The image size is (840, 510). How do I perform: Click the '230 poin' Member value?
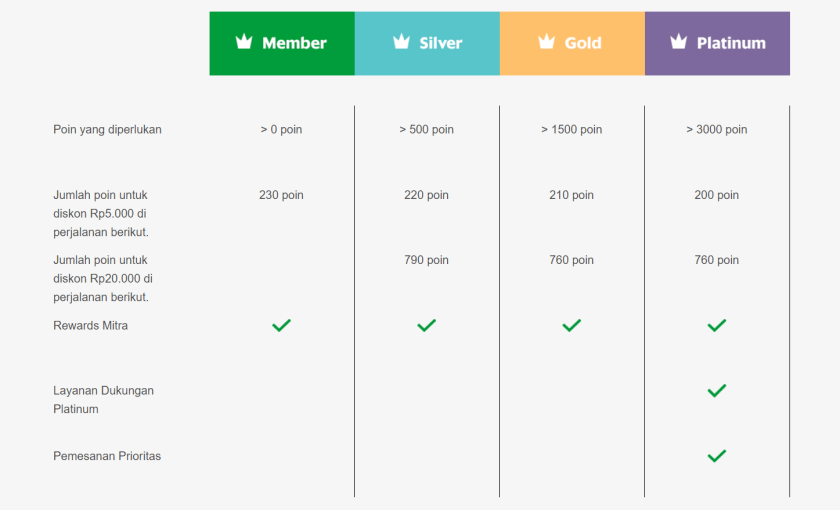point(281,195)
